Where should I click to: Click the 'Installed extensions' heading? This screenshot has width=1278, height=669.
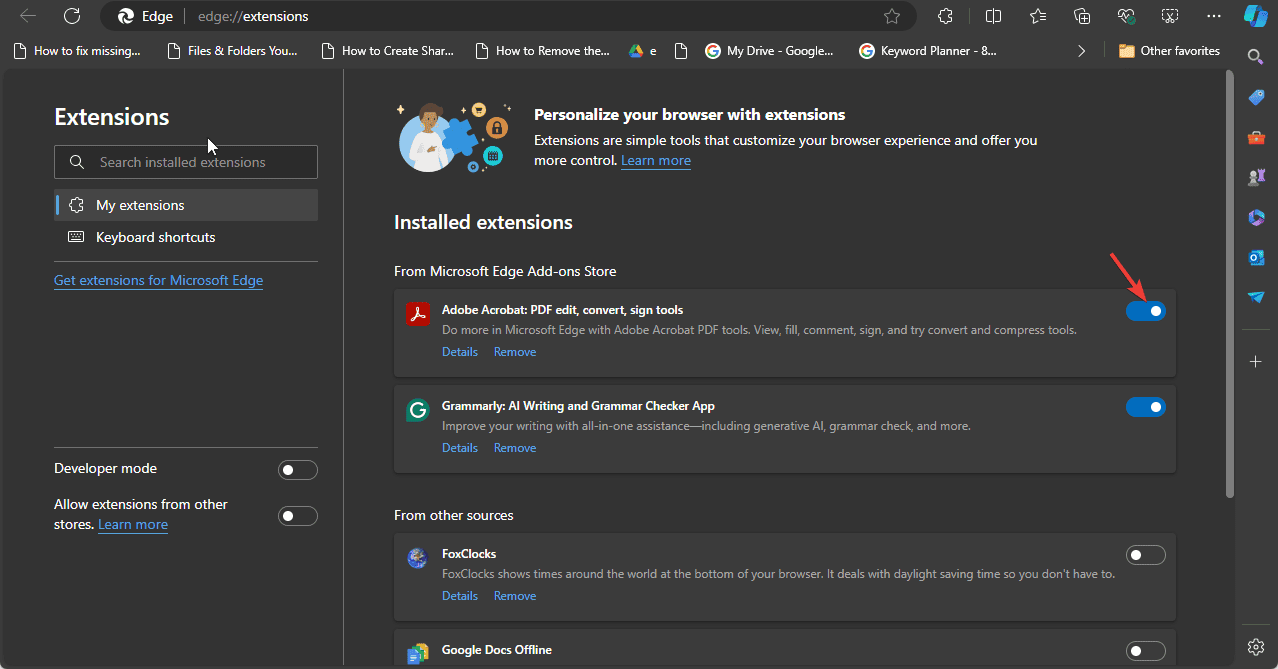pos(484,222)
